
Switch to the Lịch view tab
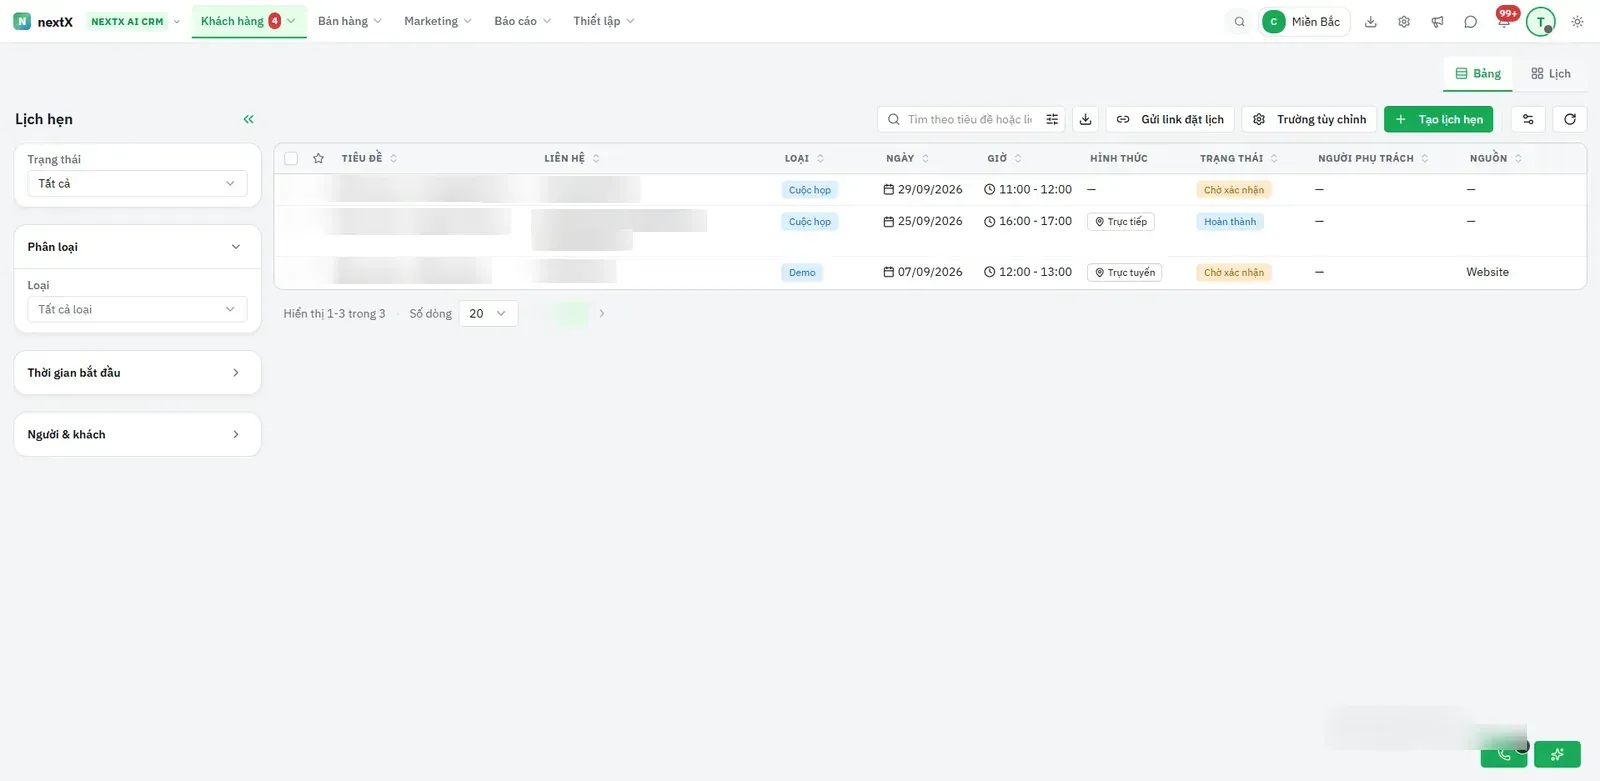[1551, 73]
